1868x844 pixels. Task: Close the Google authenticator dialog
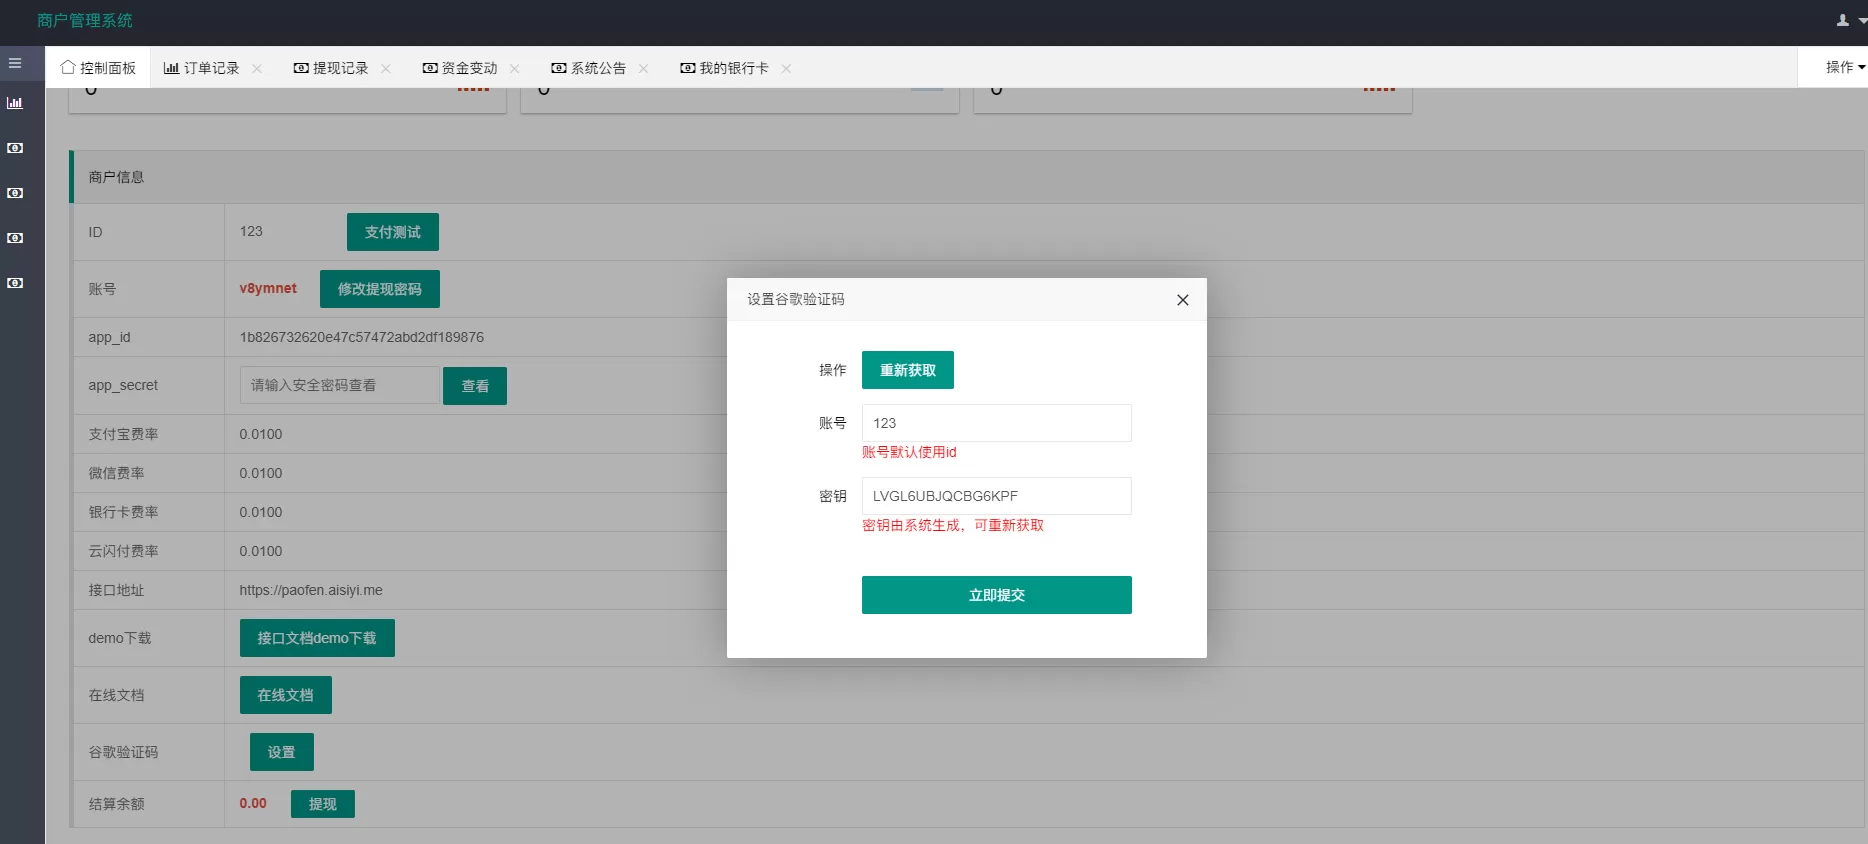point(1182,300)
